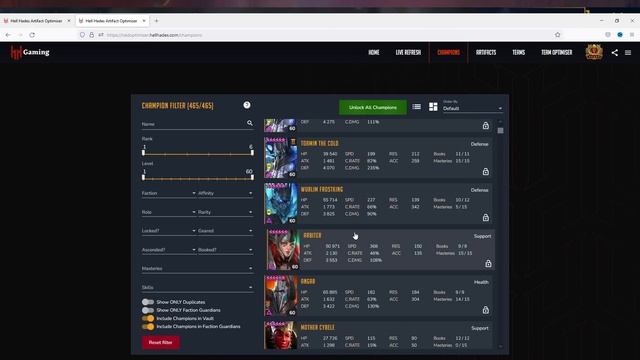Click the Level slider maximum handle

(x=252, y=178)
